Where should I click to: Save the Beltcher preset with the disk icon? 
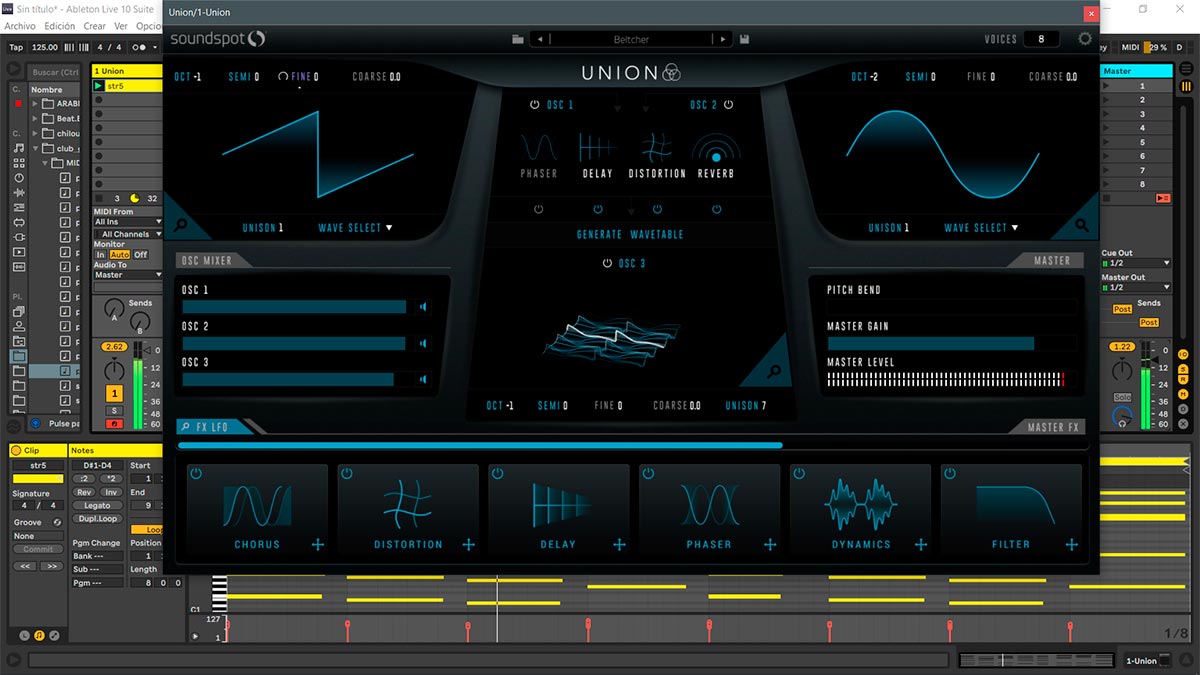(x=745, y=39)
